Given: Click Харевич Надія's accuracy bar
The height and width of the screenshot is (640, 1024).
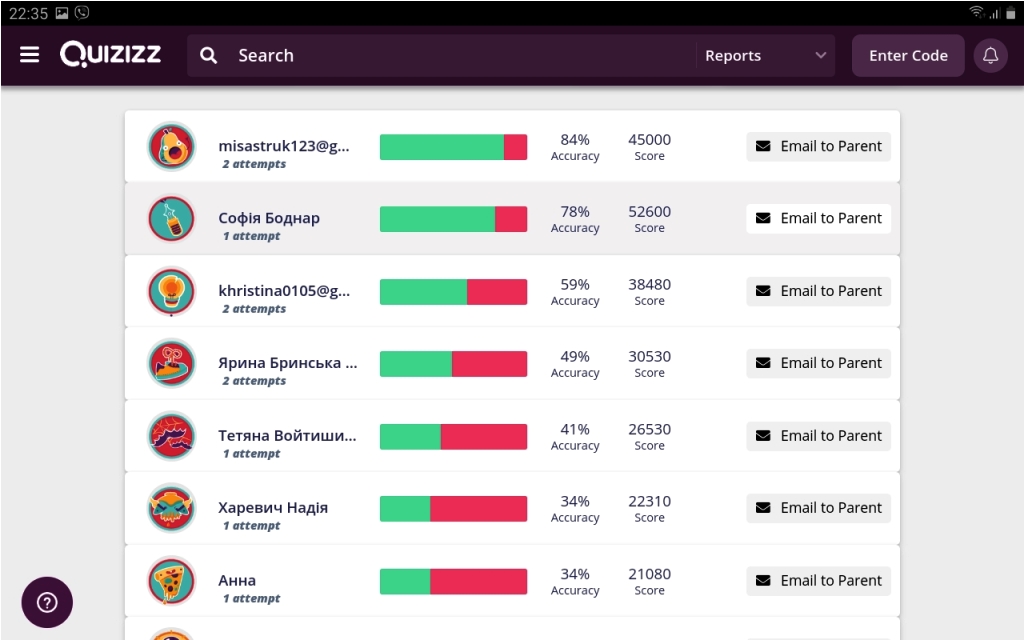Looking at the screenshot, I should [453, 509].
